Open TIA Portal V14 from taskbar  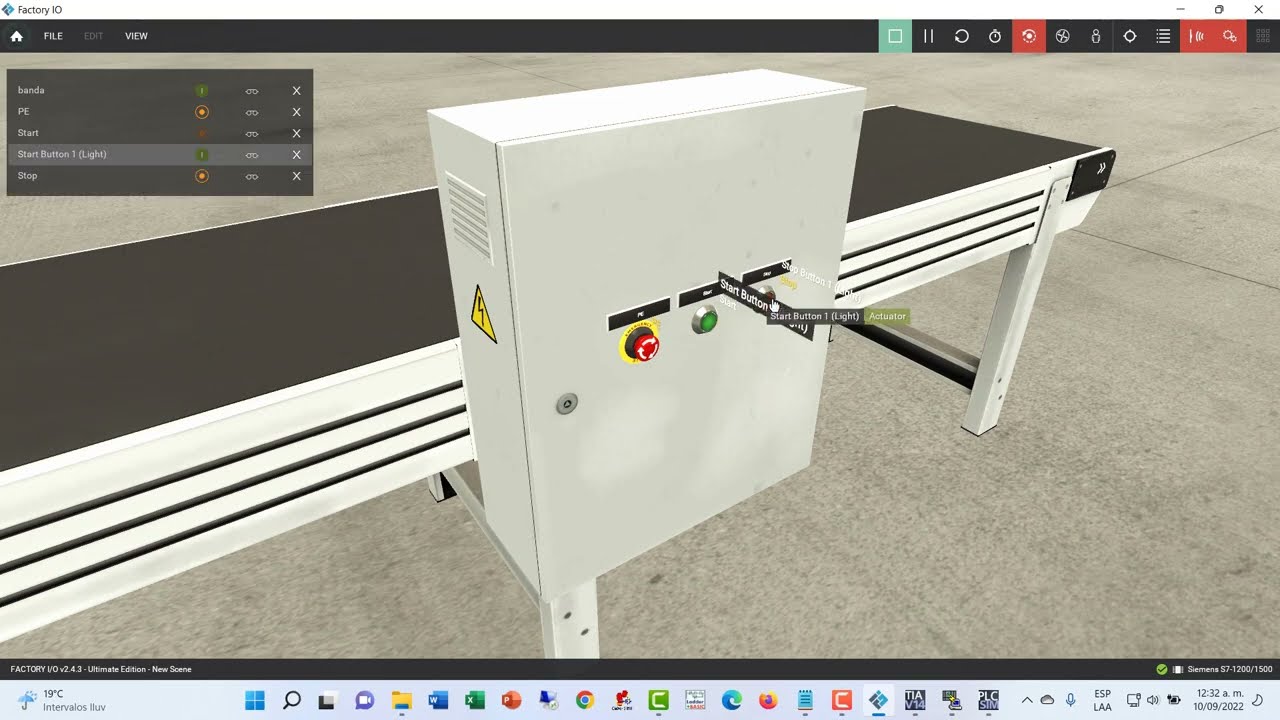tap(914, 700)
